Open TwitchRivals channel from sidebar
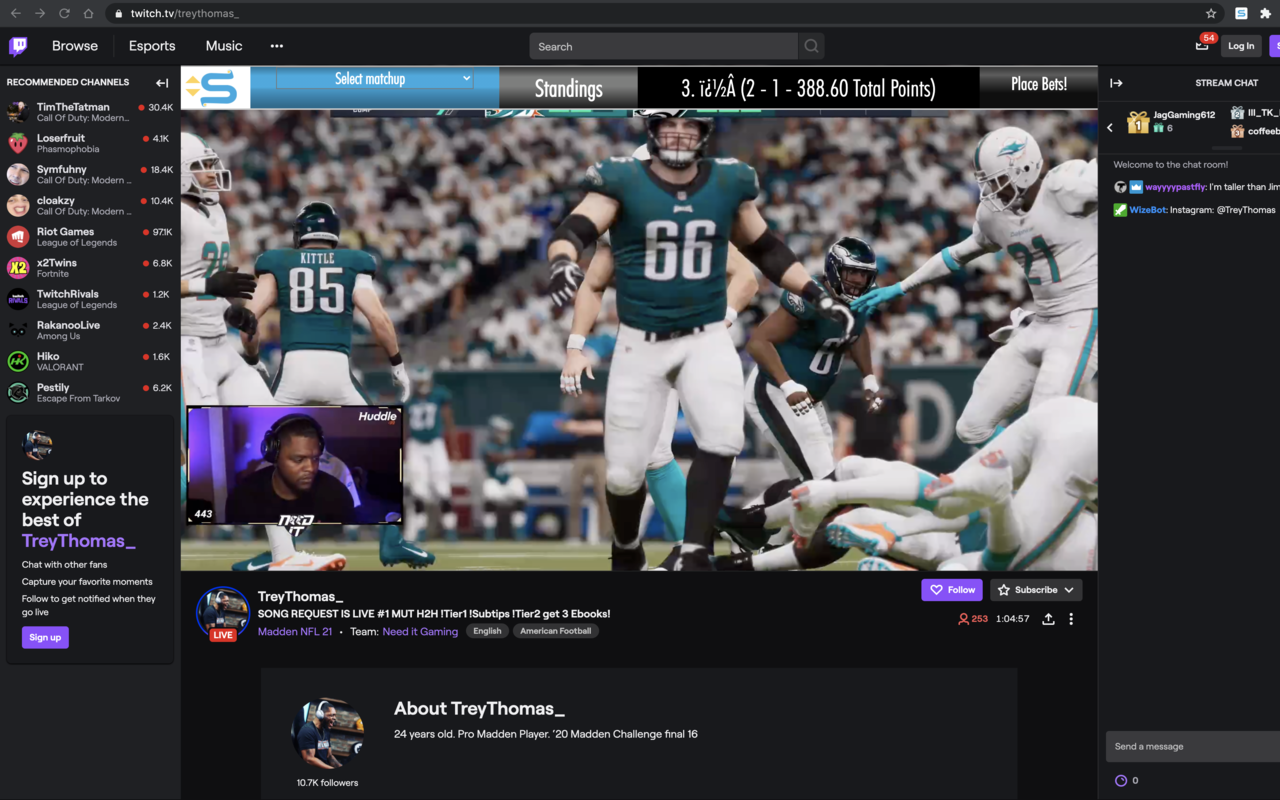1280x800 pixels. (90, 299)
